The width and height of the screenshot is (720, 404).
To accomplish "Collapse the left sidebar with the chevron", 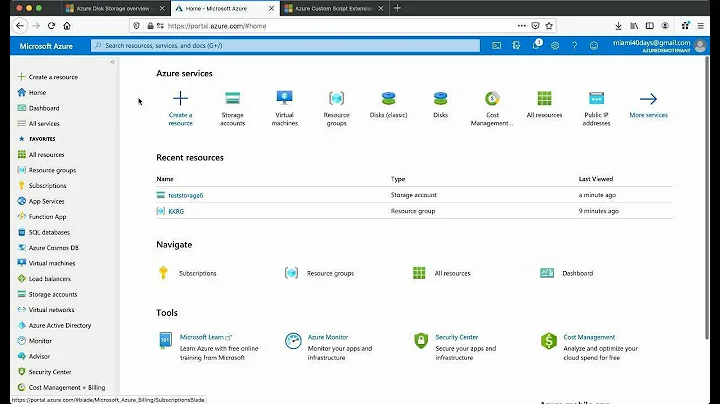I will coord(112,62).
